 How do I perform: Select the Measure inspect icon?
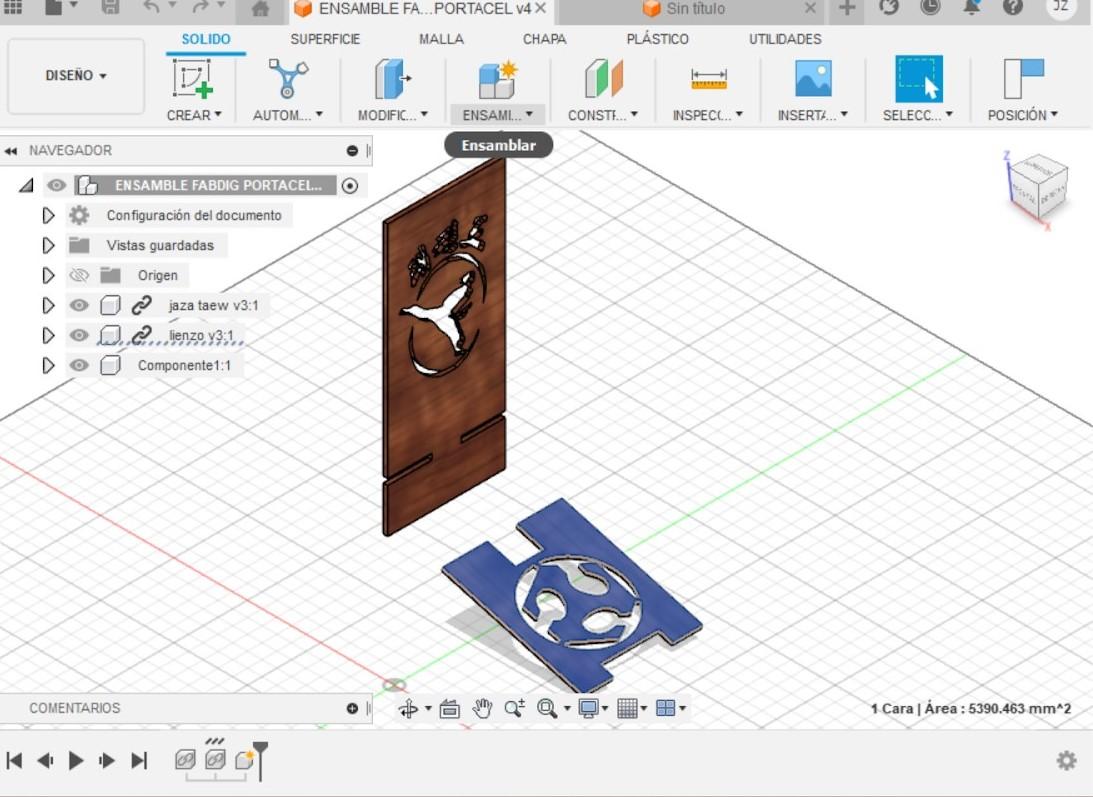click(x=708, y=79)
